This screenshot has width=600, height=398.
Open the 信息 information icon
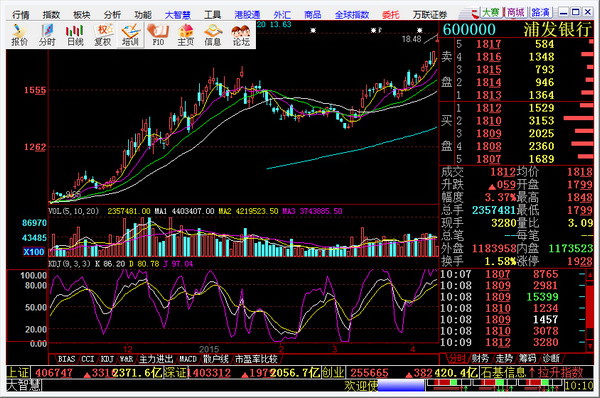[213, 35]
